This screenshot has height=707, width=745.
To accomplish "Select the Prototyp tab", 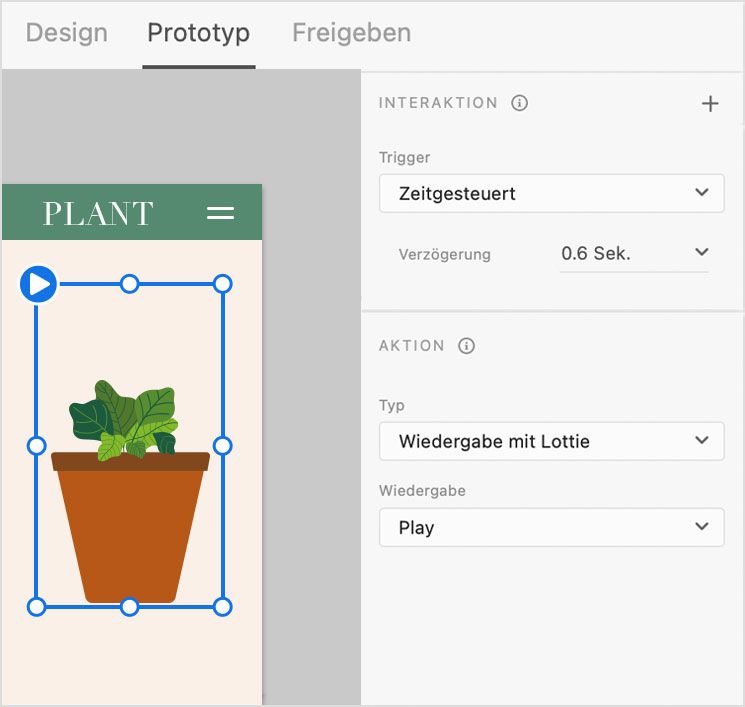I will (x=199, y=33).
